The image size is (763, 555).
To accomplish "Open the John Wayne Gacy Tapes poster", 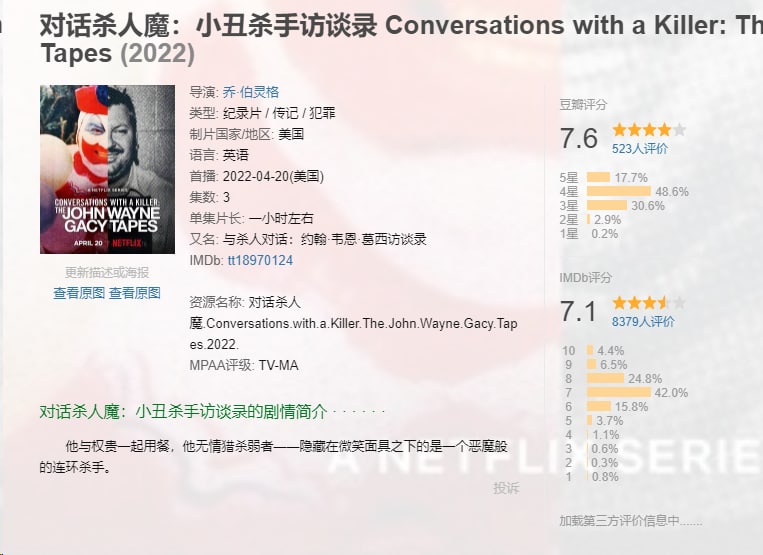I will click(x=107, y=169).
